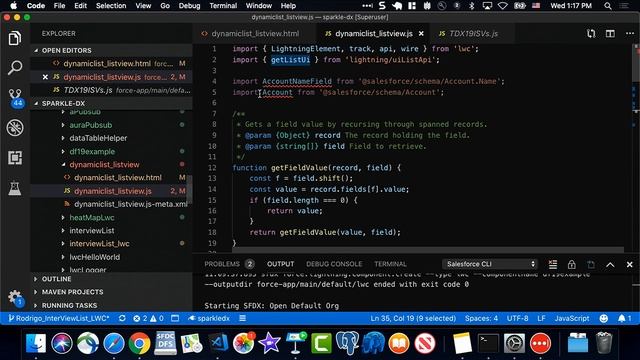Open the DEBUG CONSOLE panel tab
This screenshot has height=360, width=640.
334,264
